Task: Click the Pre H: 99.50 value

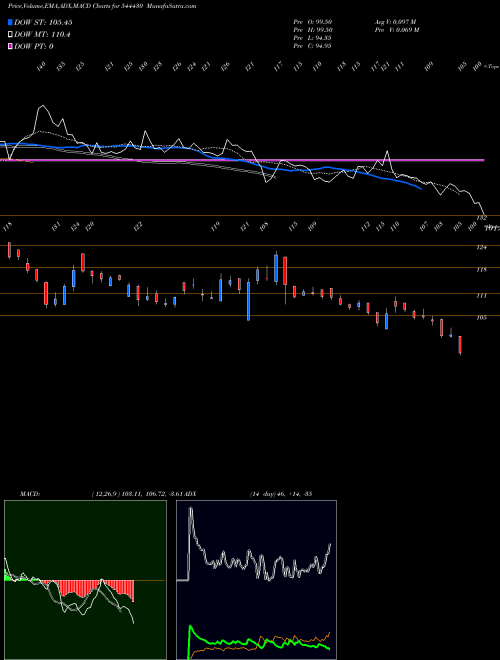Action: click(x=312, y=30)
